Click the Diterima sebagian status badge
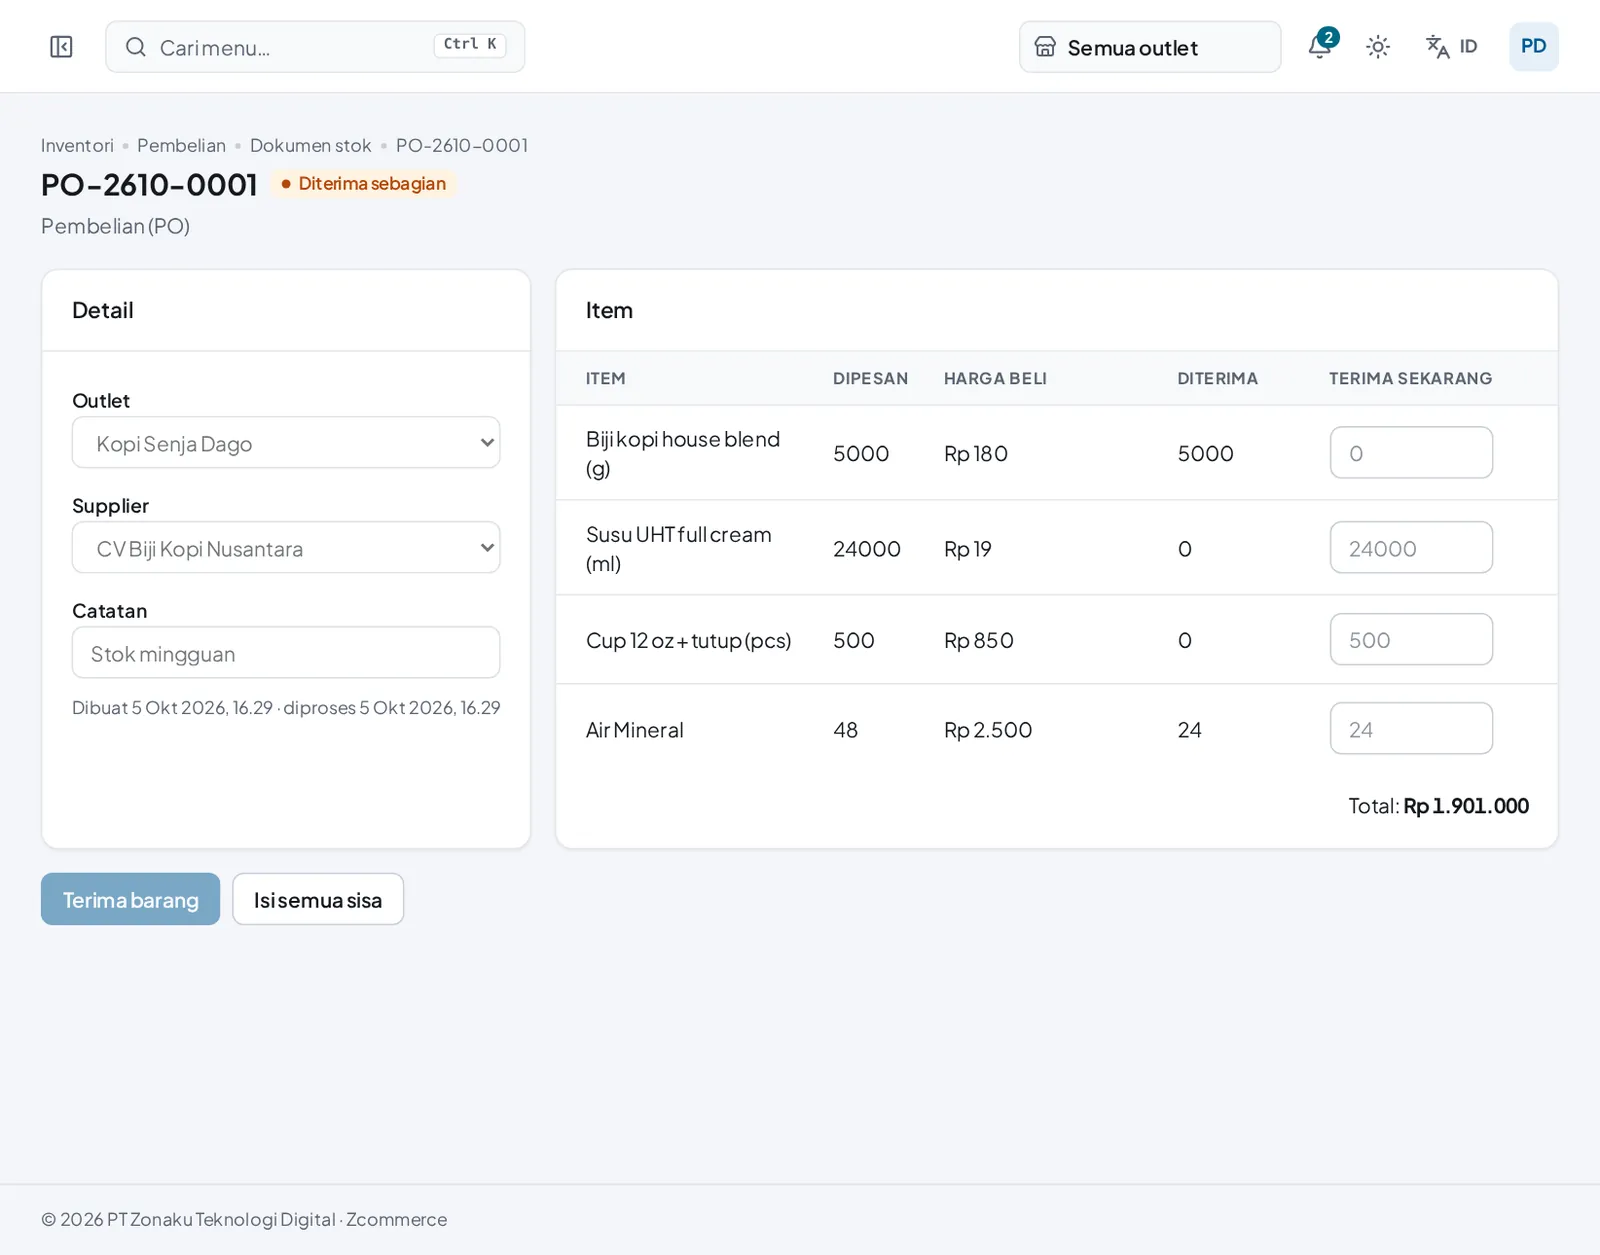 point(364,184)
